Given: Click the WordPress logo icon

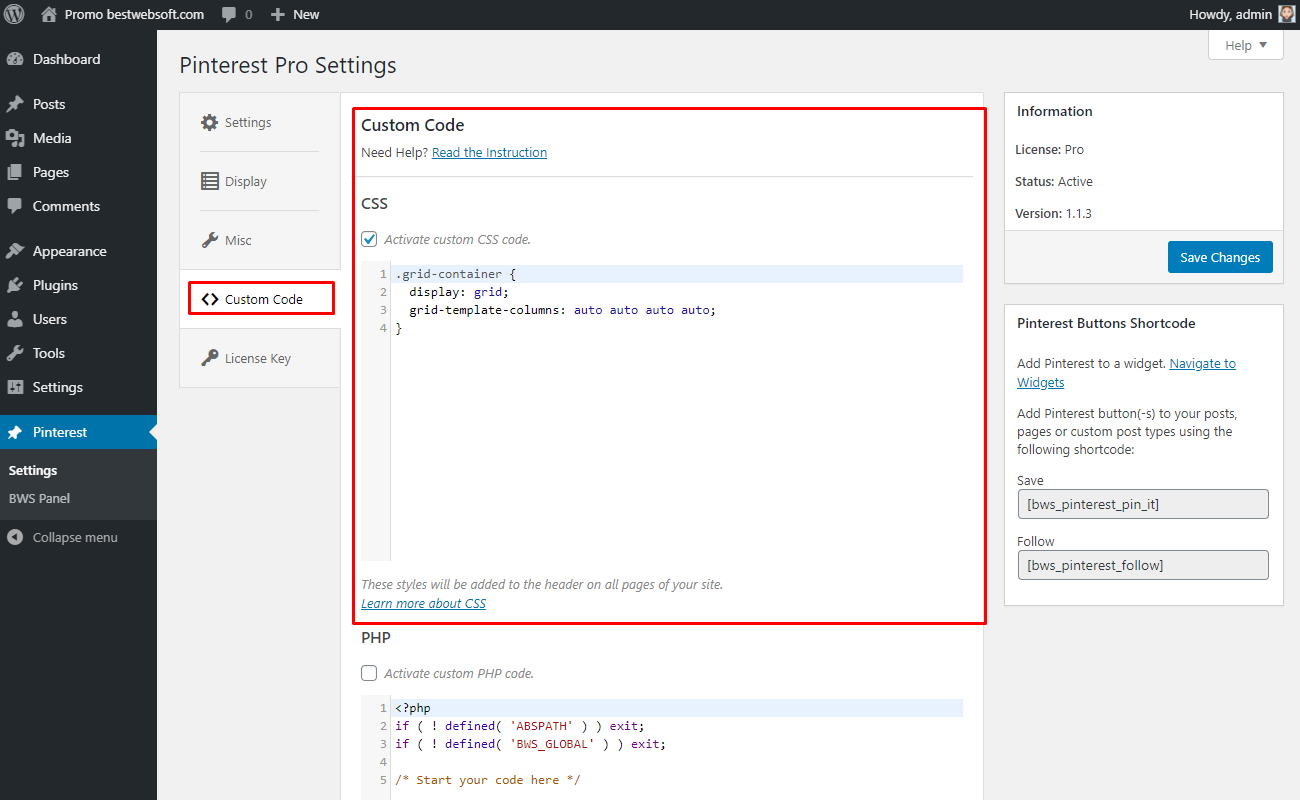Looking at the screenshot, I should pyautogui.click(x=15, y=15).
